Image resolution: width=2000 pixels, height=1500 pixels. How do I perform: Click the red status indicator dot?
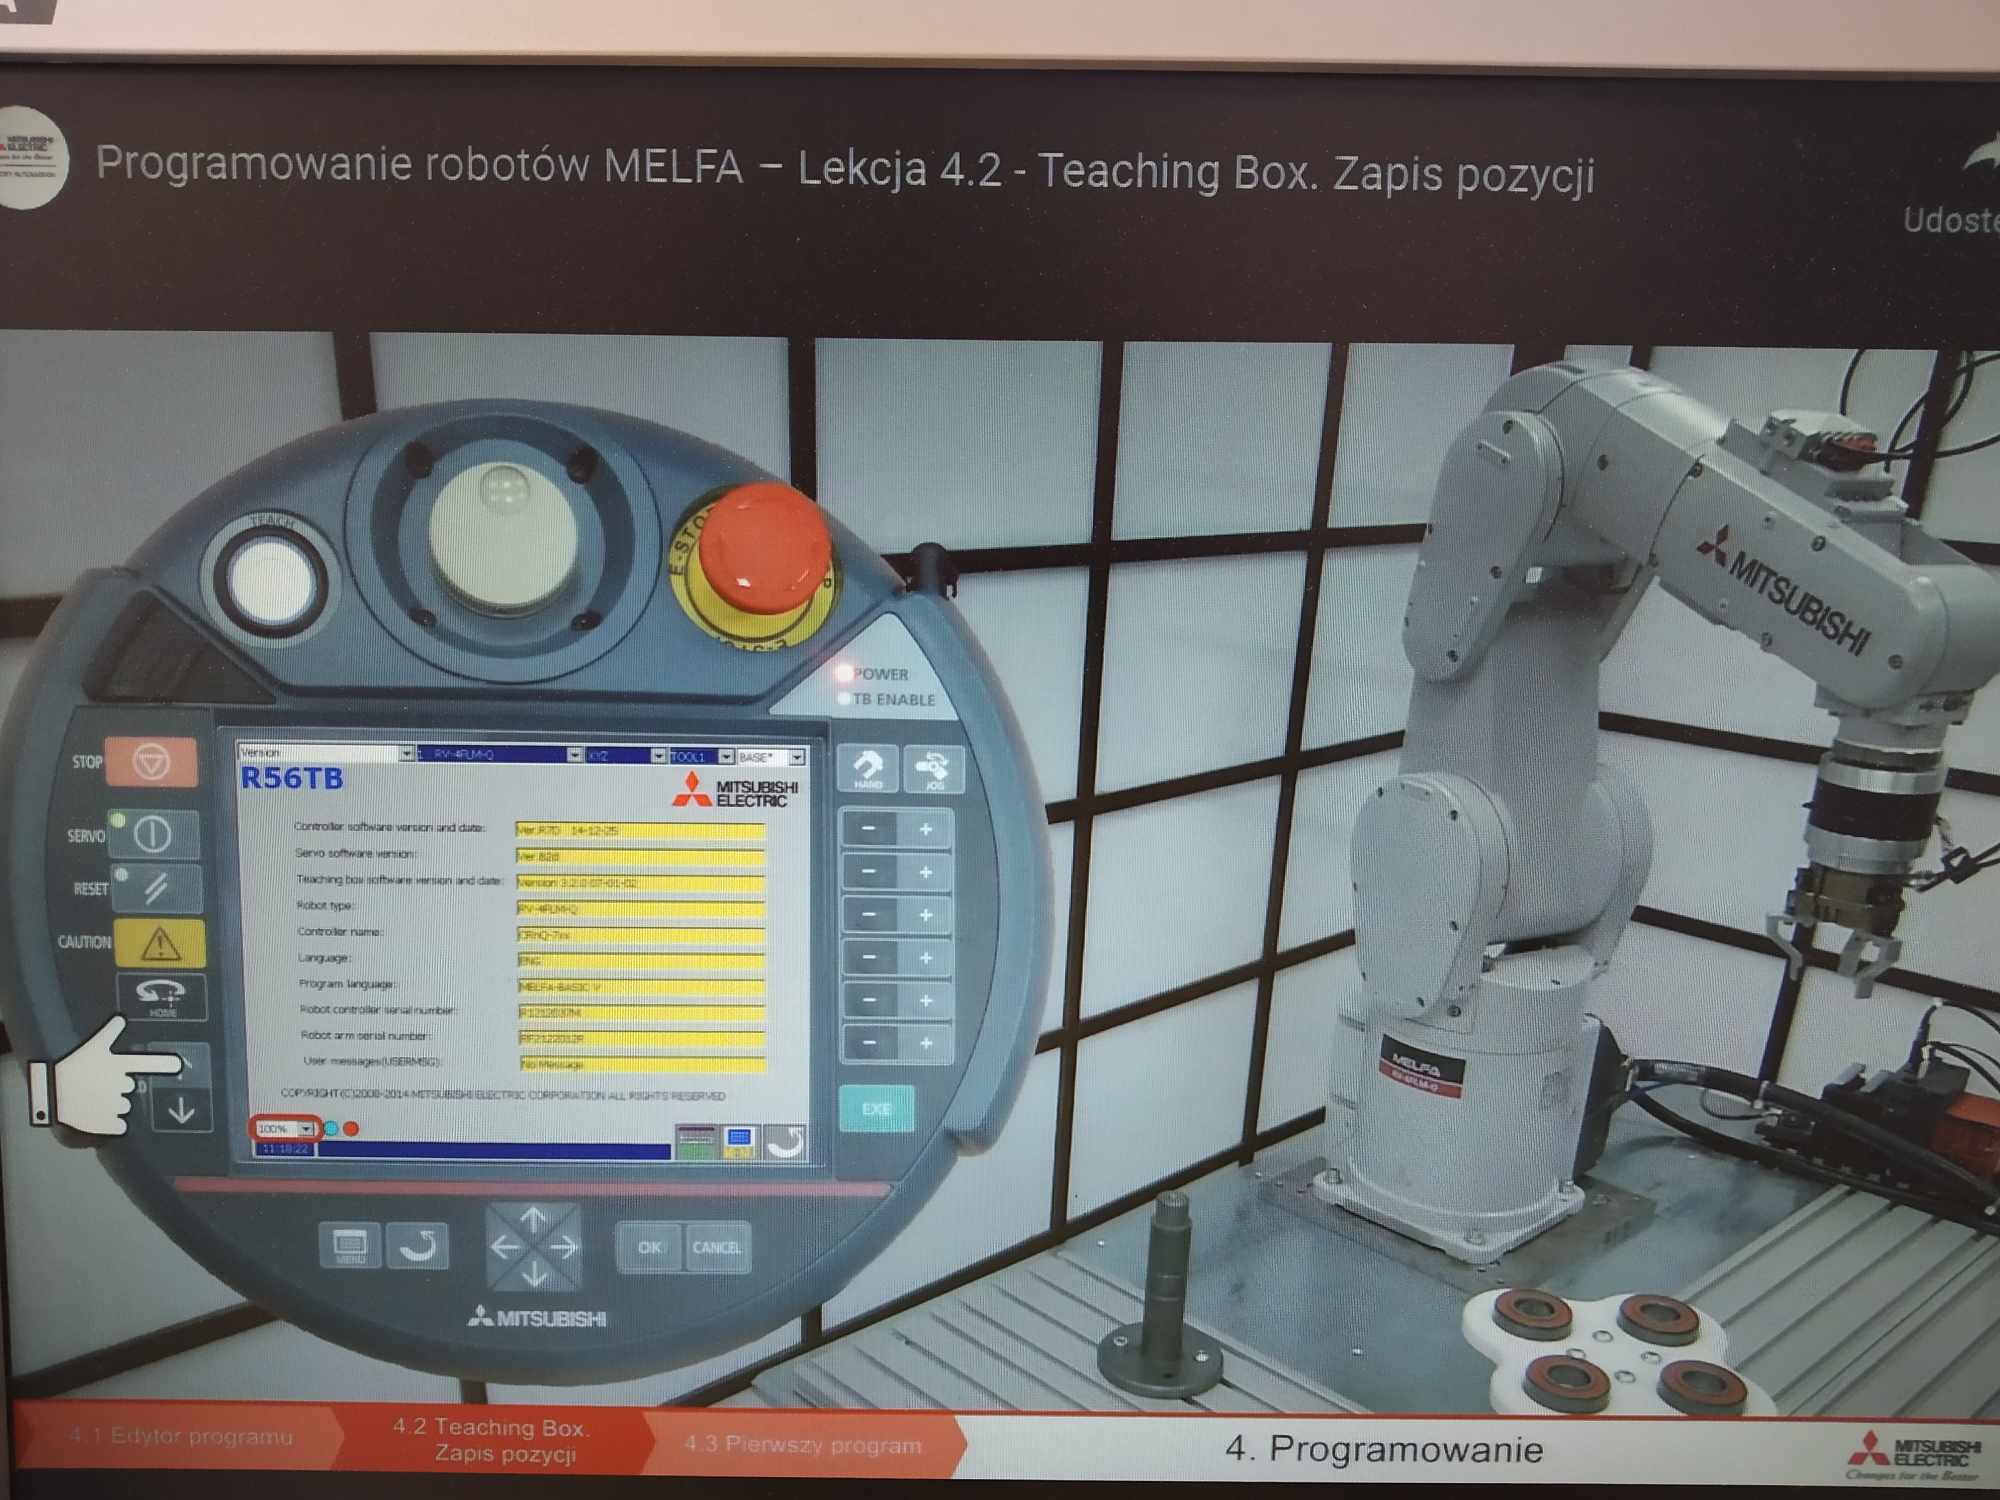tap(351, 1128)
